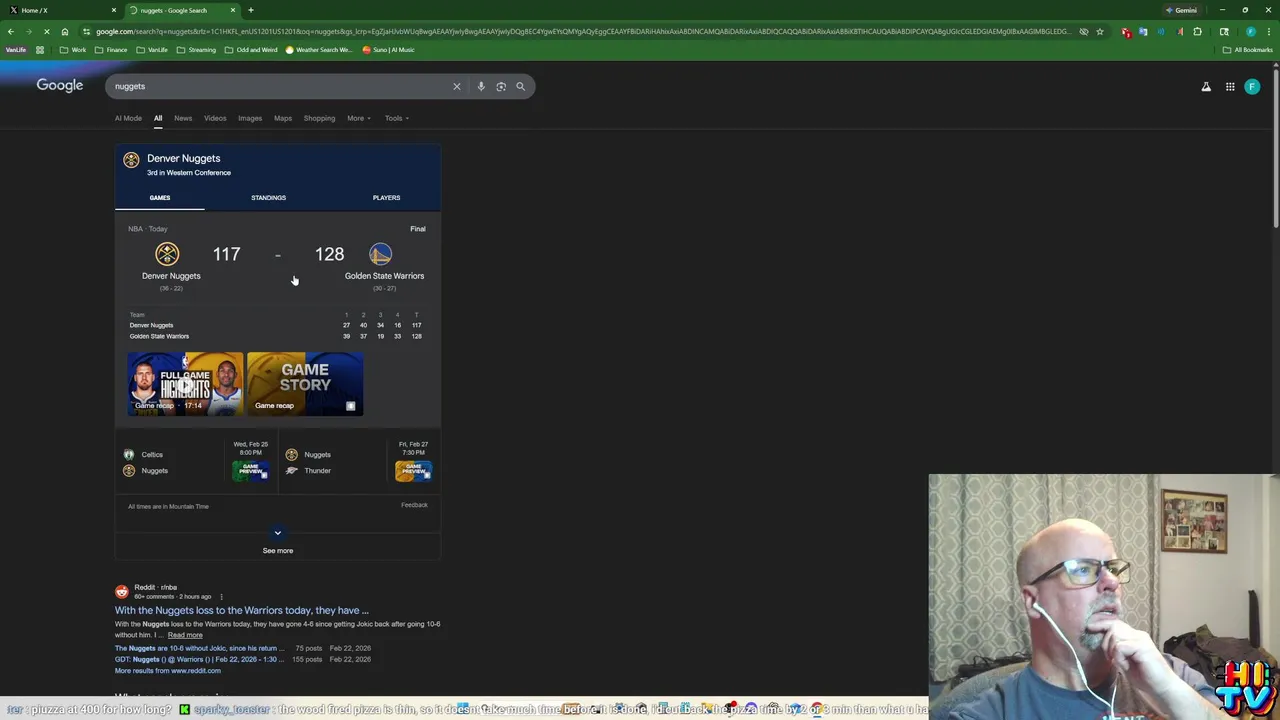This screenshot has width=1280, height=720.
Task: Bookmark this page with the star
Action: pyautogui.click(x=1100, y=31)
